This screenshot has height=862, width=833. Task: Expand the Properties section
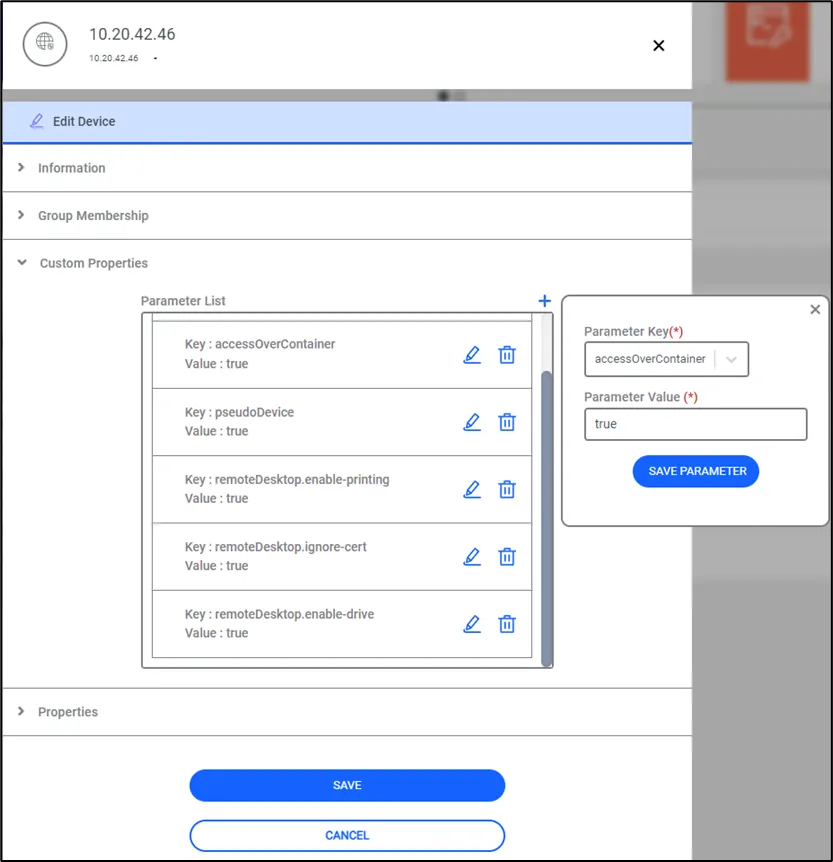click(x=347, y=712)
